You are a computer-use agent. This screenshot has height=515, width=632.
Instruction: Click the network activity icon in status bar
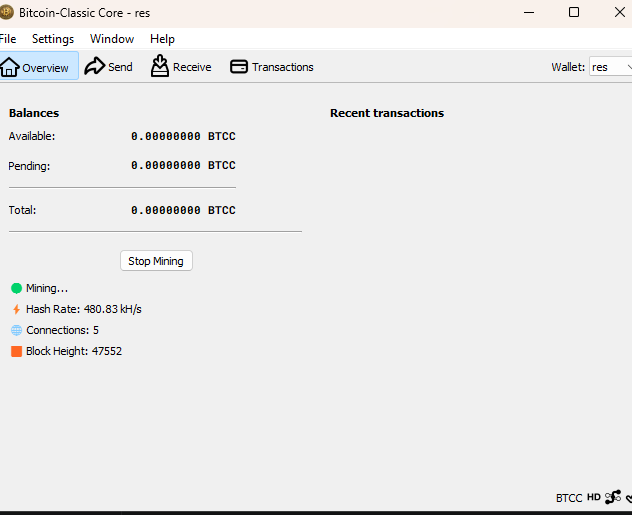coord(613,497)
